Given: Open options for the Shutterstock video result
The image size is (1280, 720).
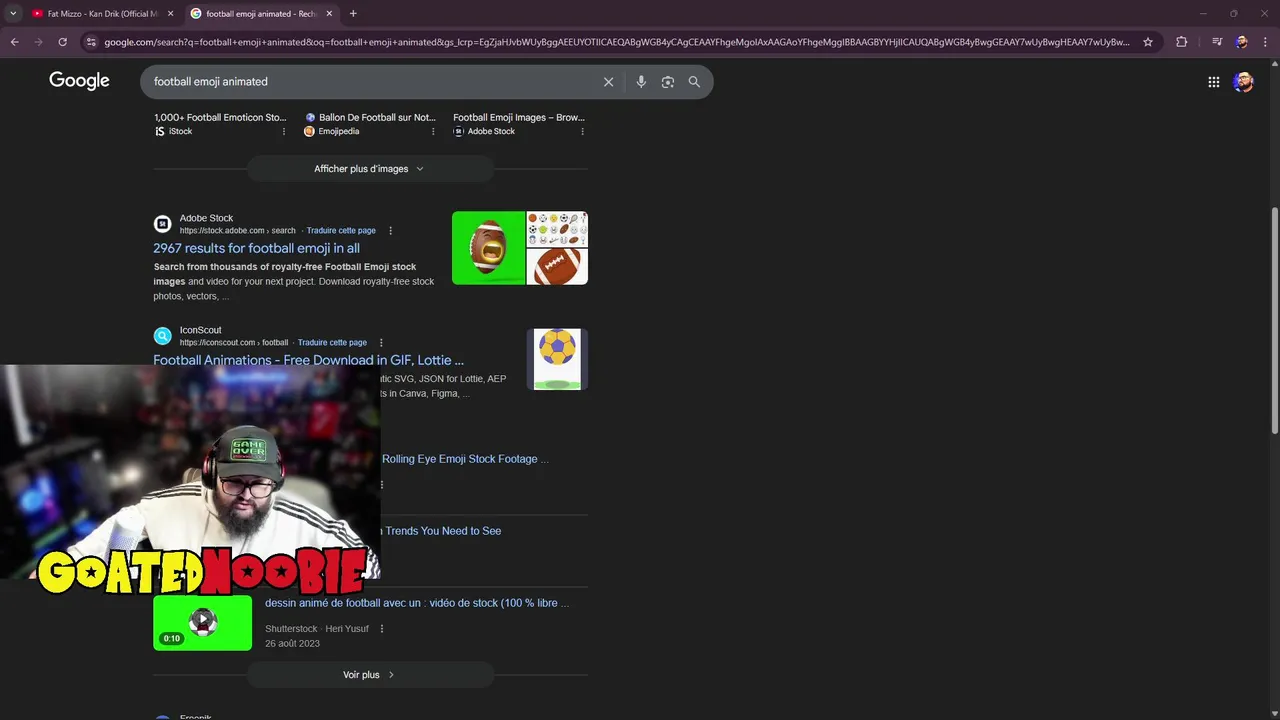Looking at the screenshot, I should [382, 629].
